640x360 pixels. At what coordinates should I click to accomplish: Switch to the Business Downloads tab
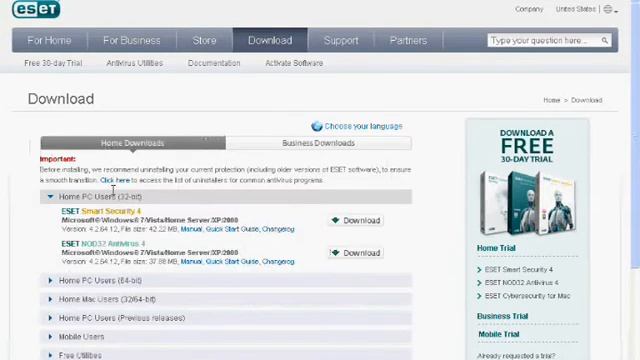(x=318, y=143)
